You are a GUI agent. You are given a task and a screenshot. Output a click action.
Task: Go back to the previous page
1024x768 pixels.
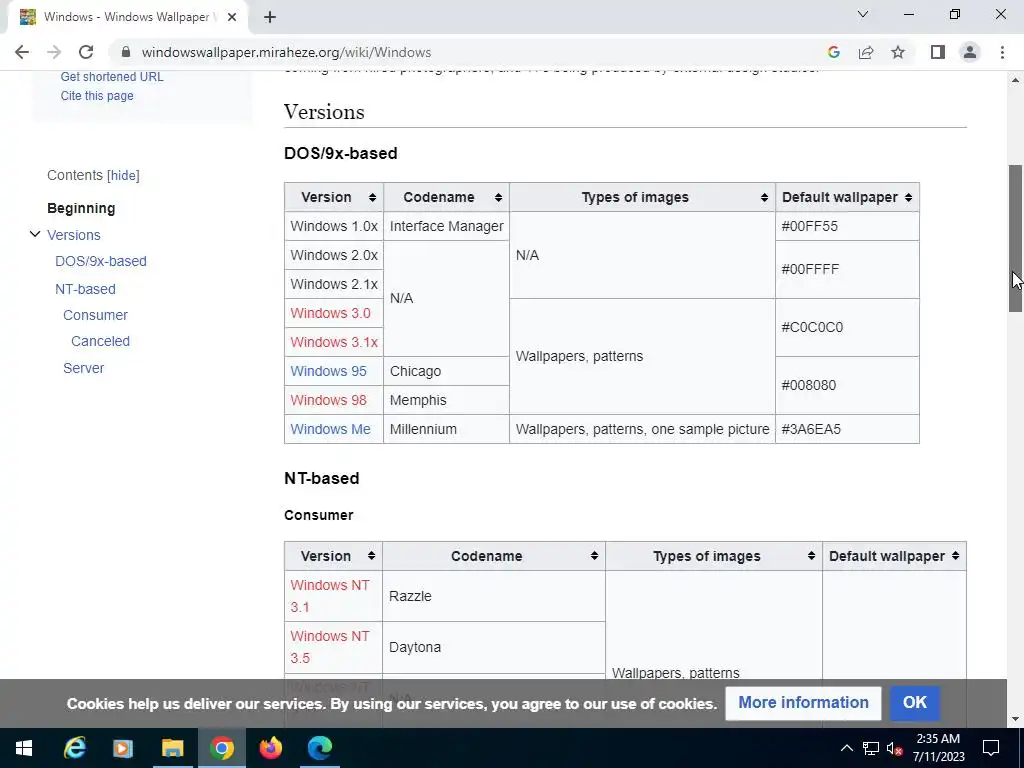click(x=22, y=52)
